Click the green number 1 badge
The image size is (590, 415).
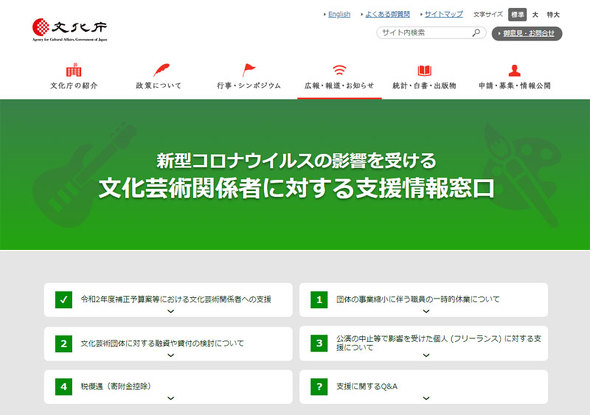(319, 299)
